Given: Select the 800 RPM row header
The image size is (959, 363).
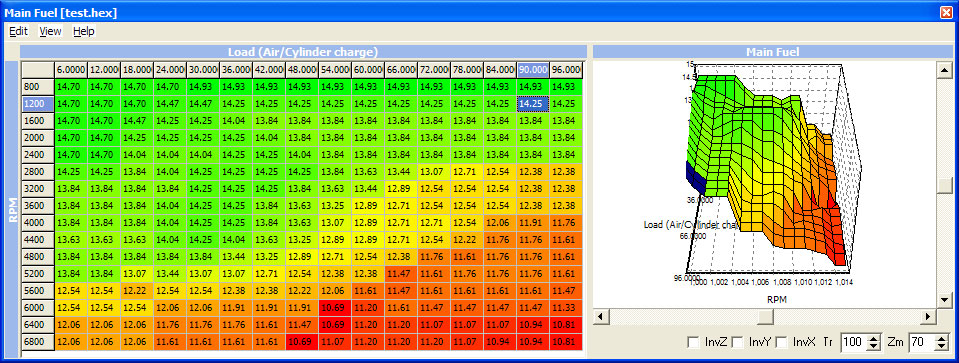Looking at the screenshot, I should point(38,87).
